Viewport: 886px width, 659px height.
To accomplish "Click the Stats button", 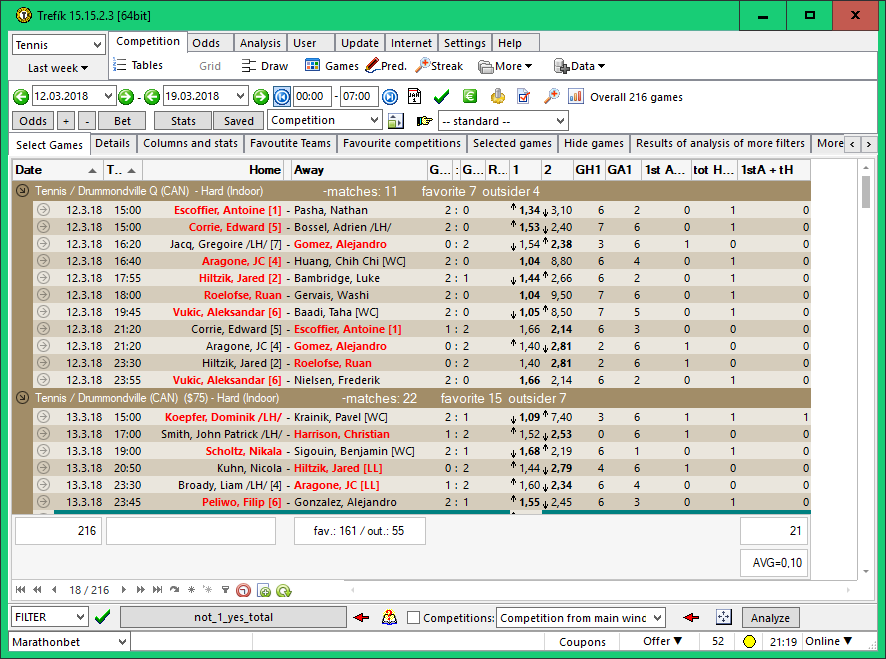I will (183, 121).
